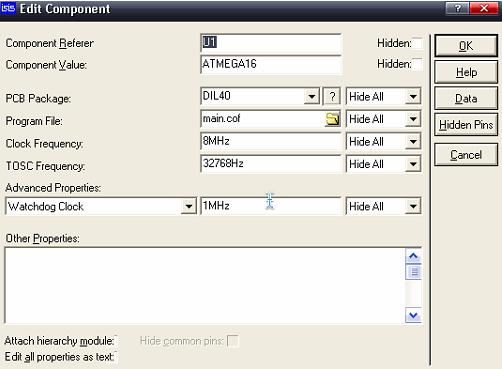Toggle Hidden checkbox for Component Value
Screen dimensions: 502x369
pos(417,64)
